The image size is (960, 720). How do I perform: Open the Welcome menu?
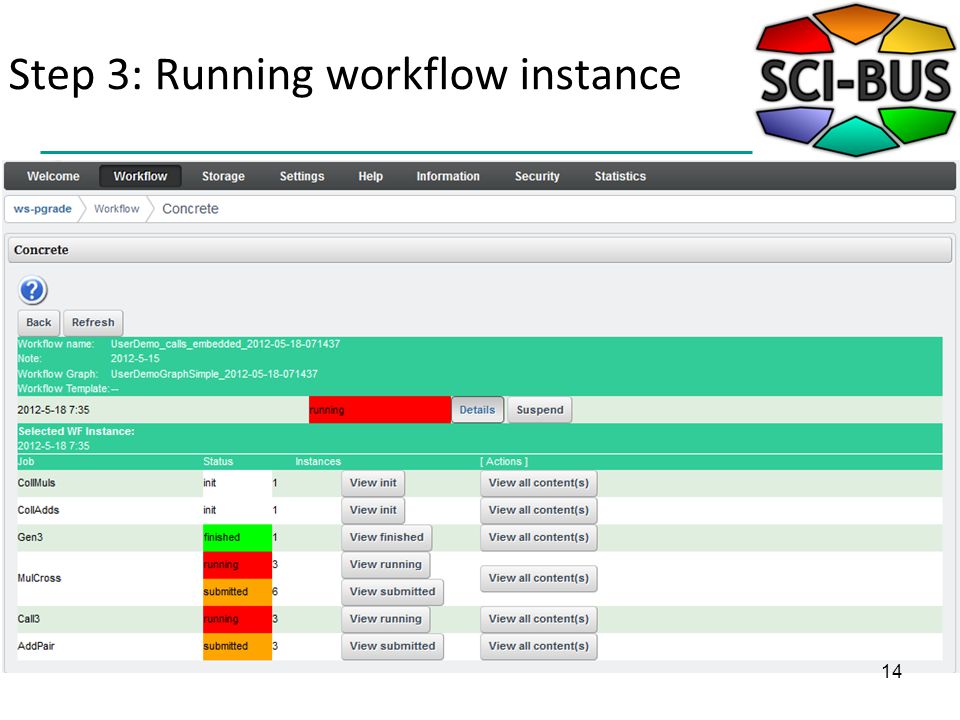53,176
